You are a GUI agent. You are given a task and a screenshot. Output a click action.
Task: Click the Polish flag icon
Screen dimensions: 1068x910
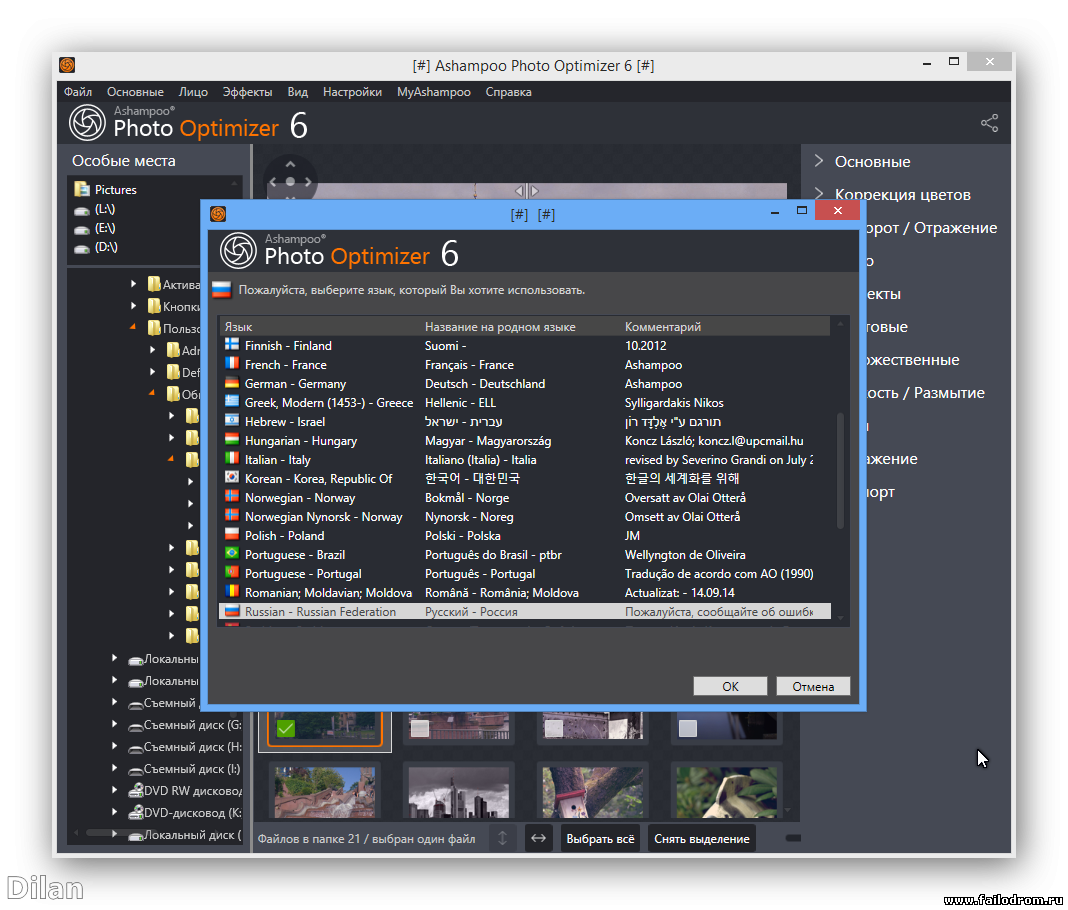232,535
